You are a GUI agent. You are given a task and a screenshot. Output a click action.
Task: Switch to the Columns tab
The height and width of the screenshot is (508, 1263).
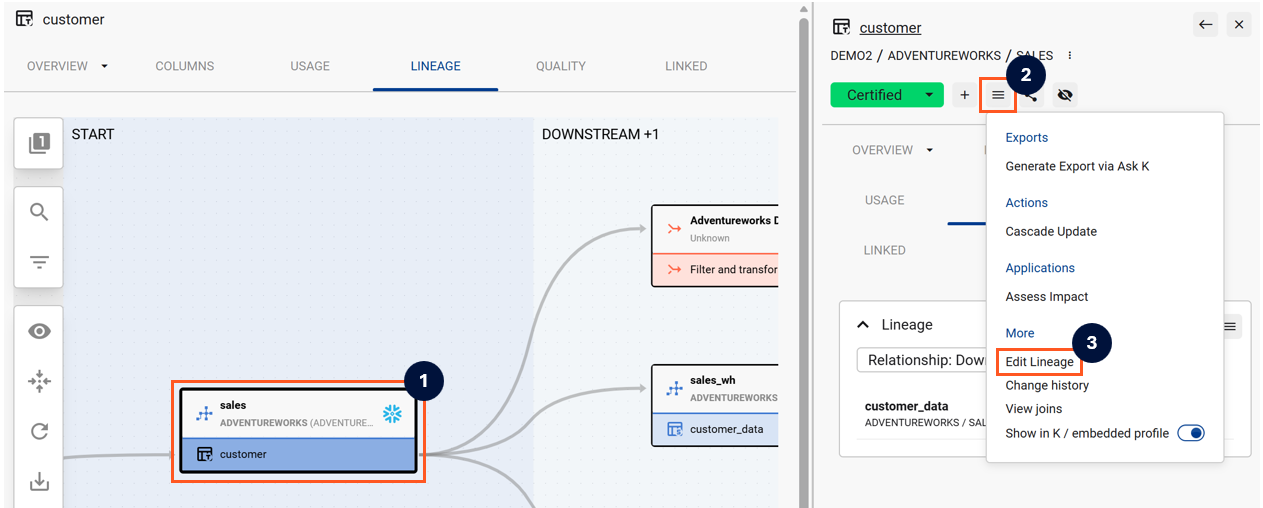(x=185, y=66)
